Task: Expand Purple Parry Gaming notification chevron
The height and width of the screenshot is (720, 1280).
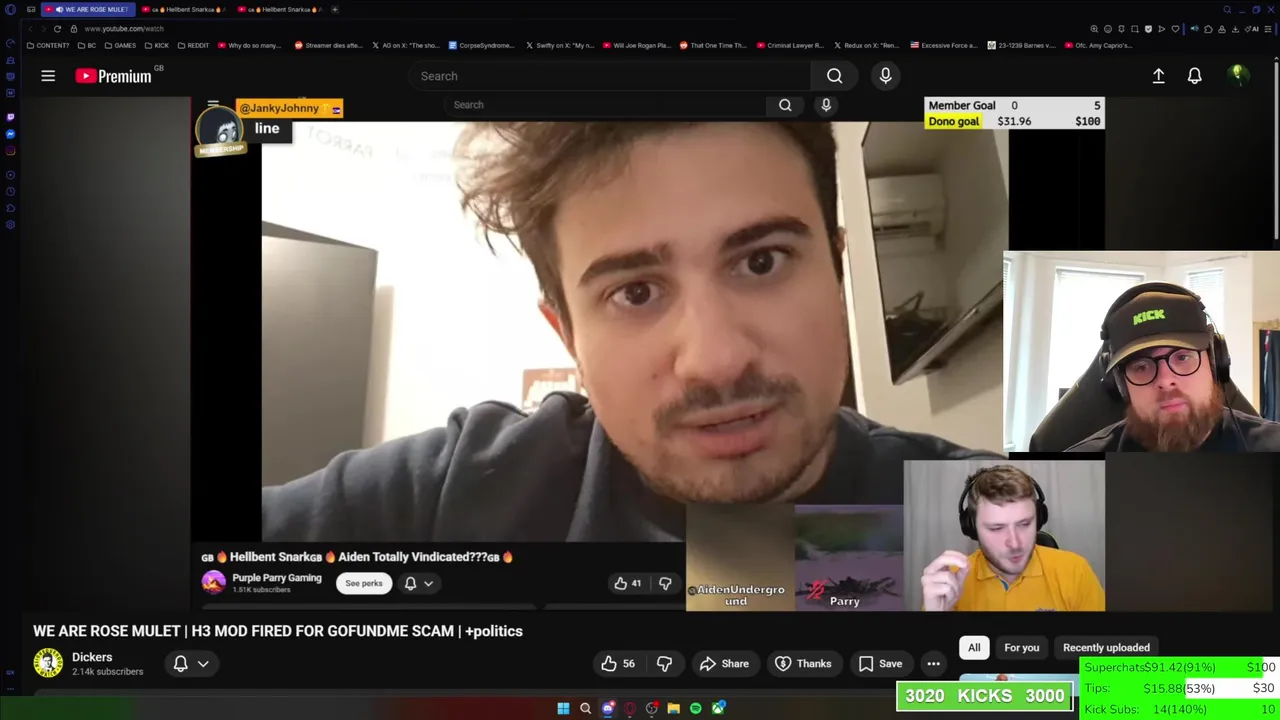Action: pos(428,583)
